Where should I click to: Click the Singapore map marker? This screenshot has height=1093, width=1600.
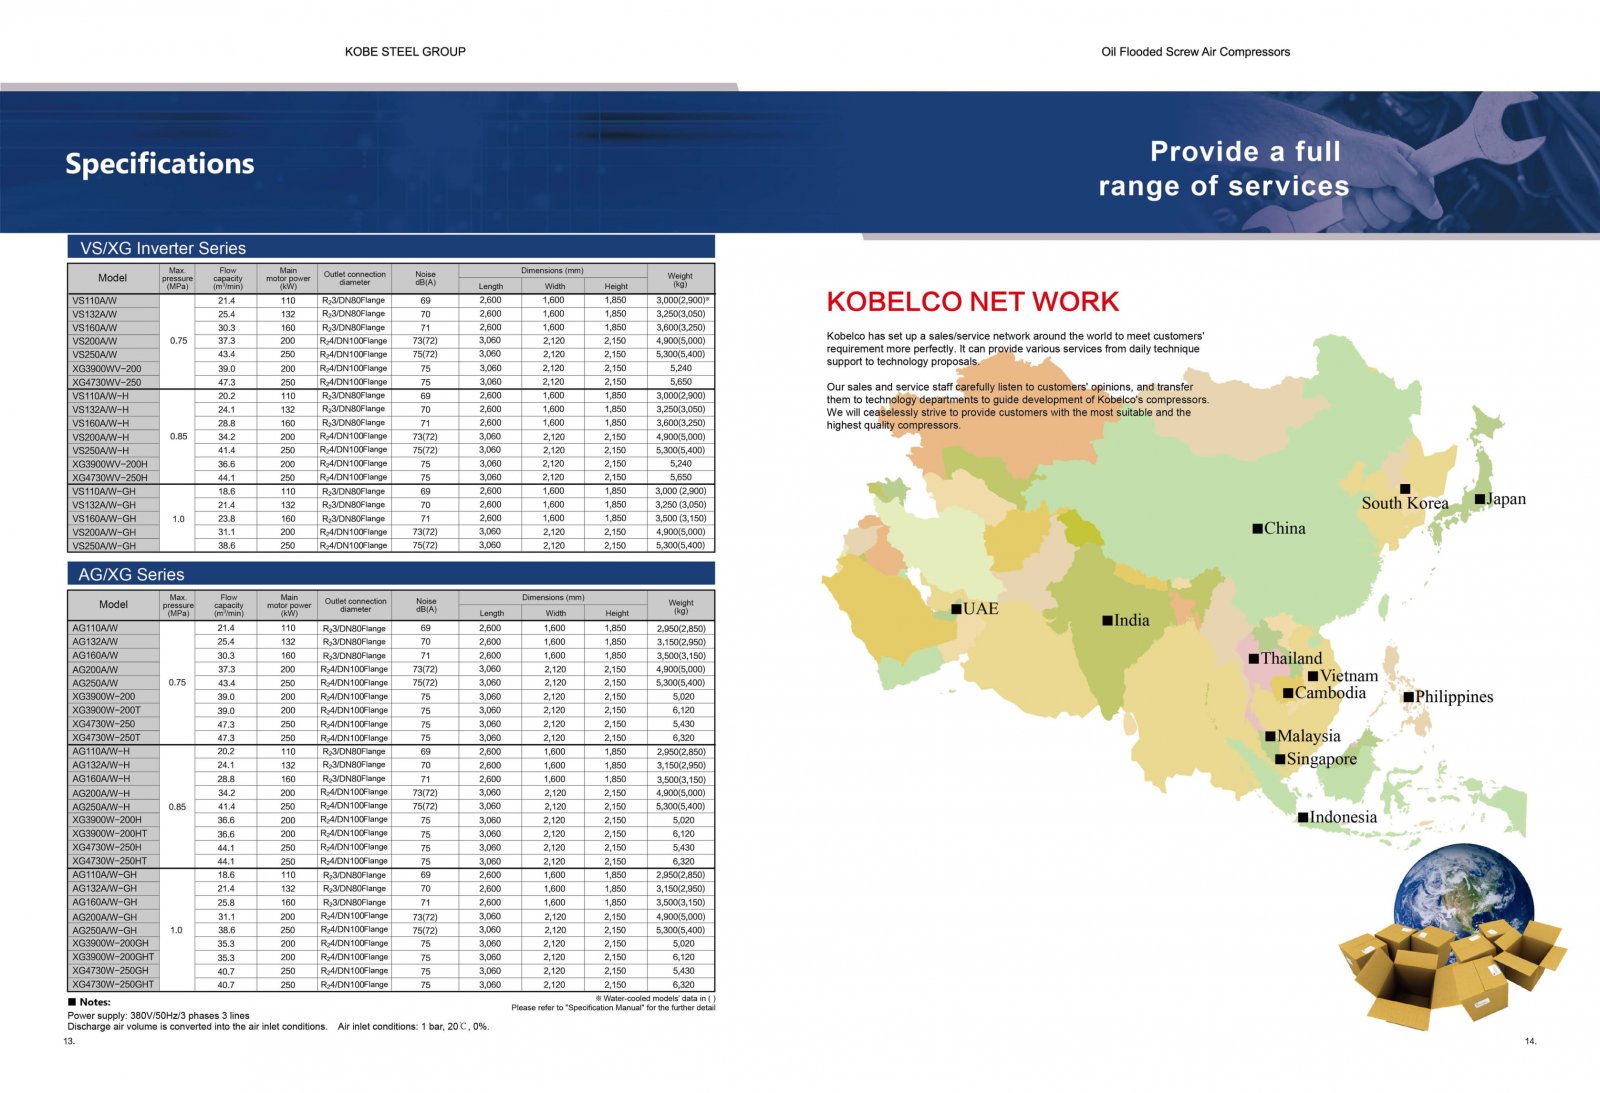pyautogui.click(x=1280, y=759)
